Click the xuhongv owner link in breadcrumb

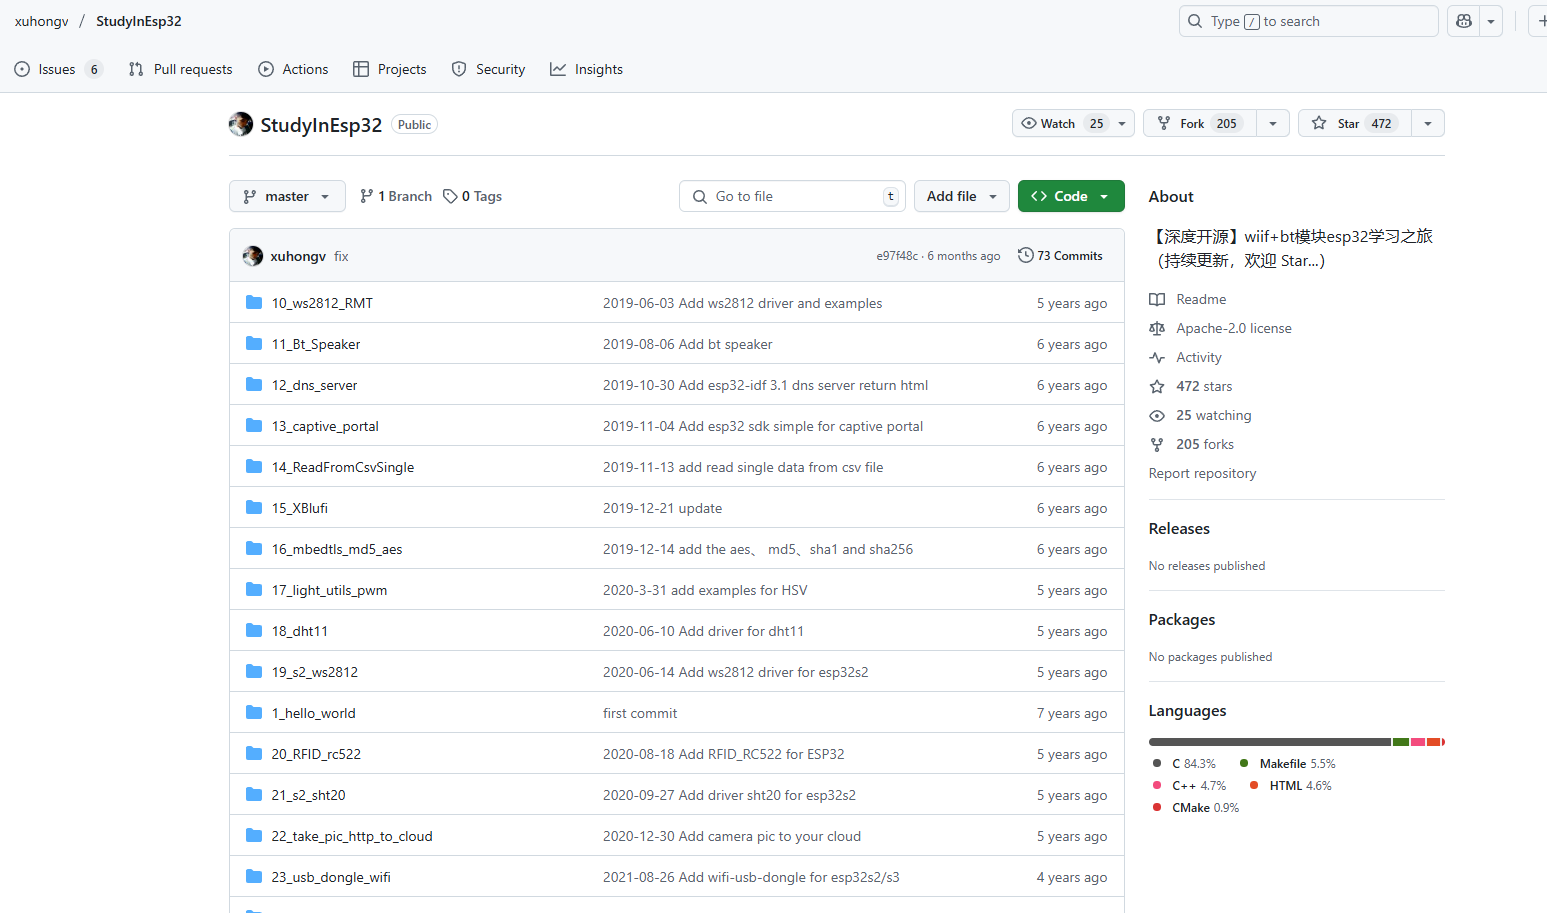[42, 21]
